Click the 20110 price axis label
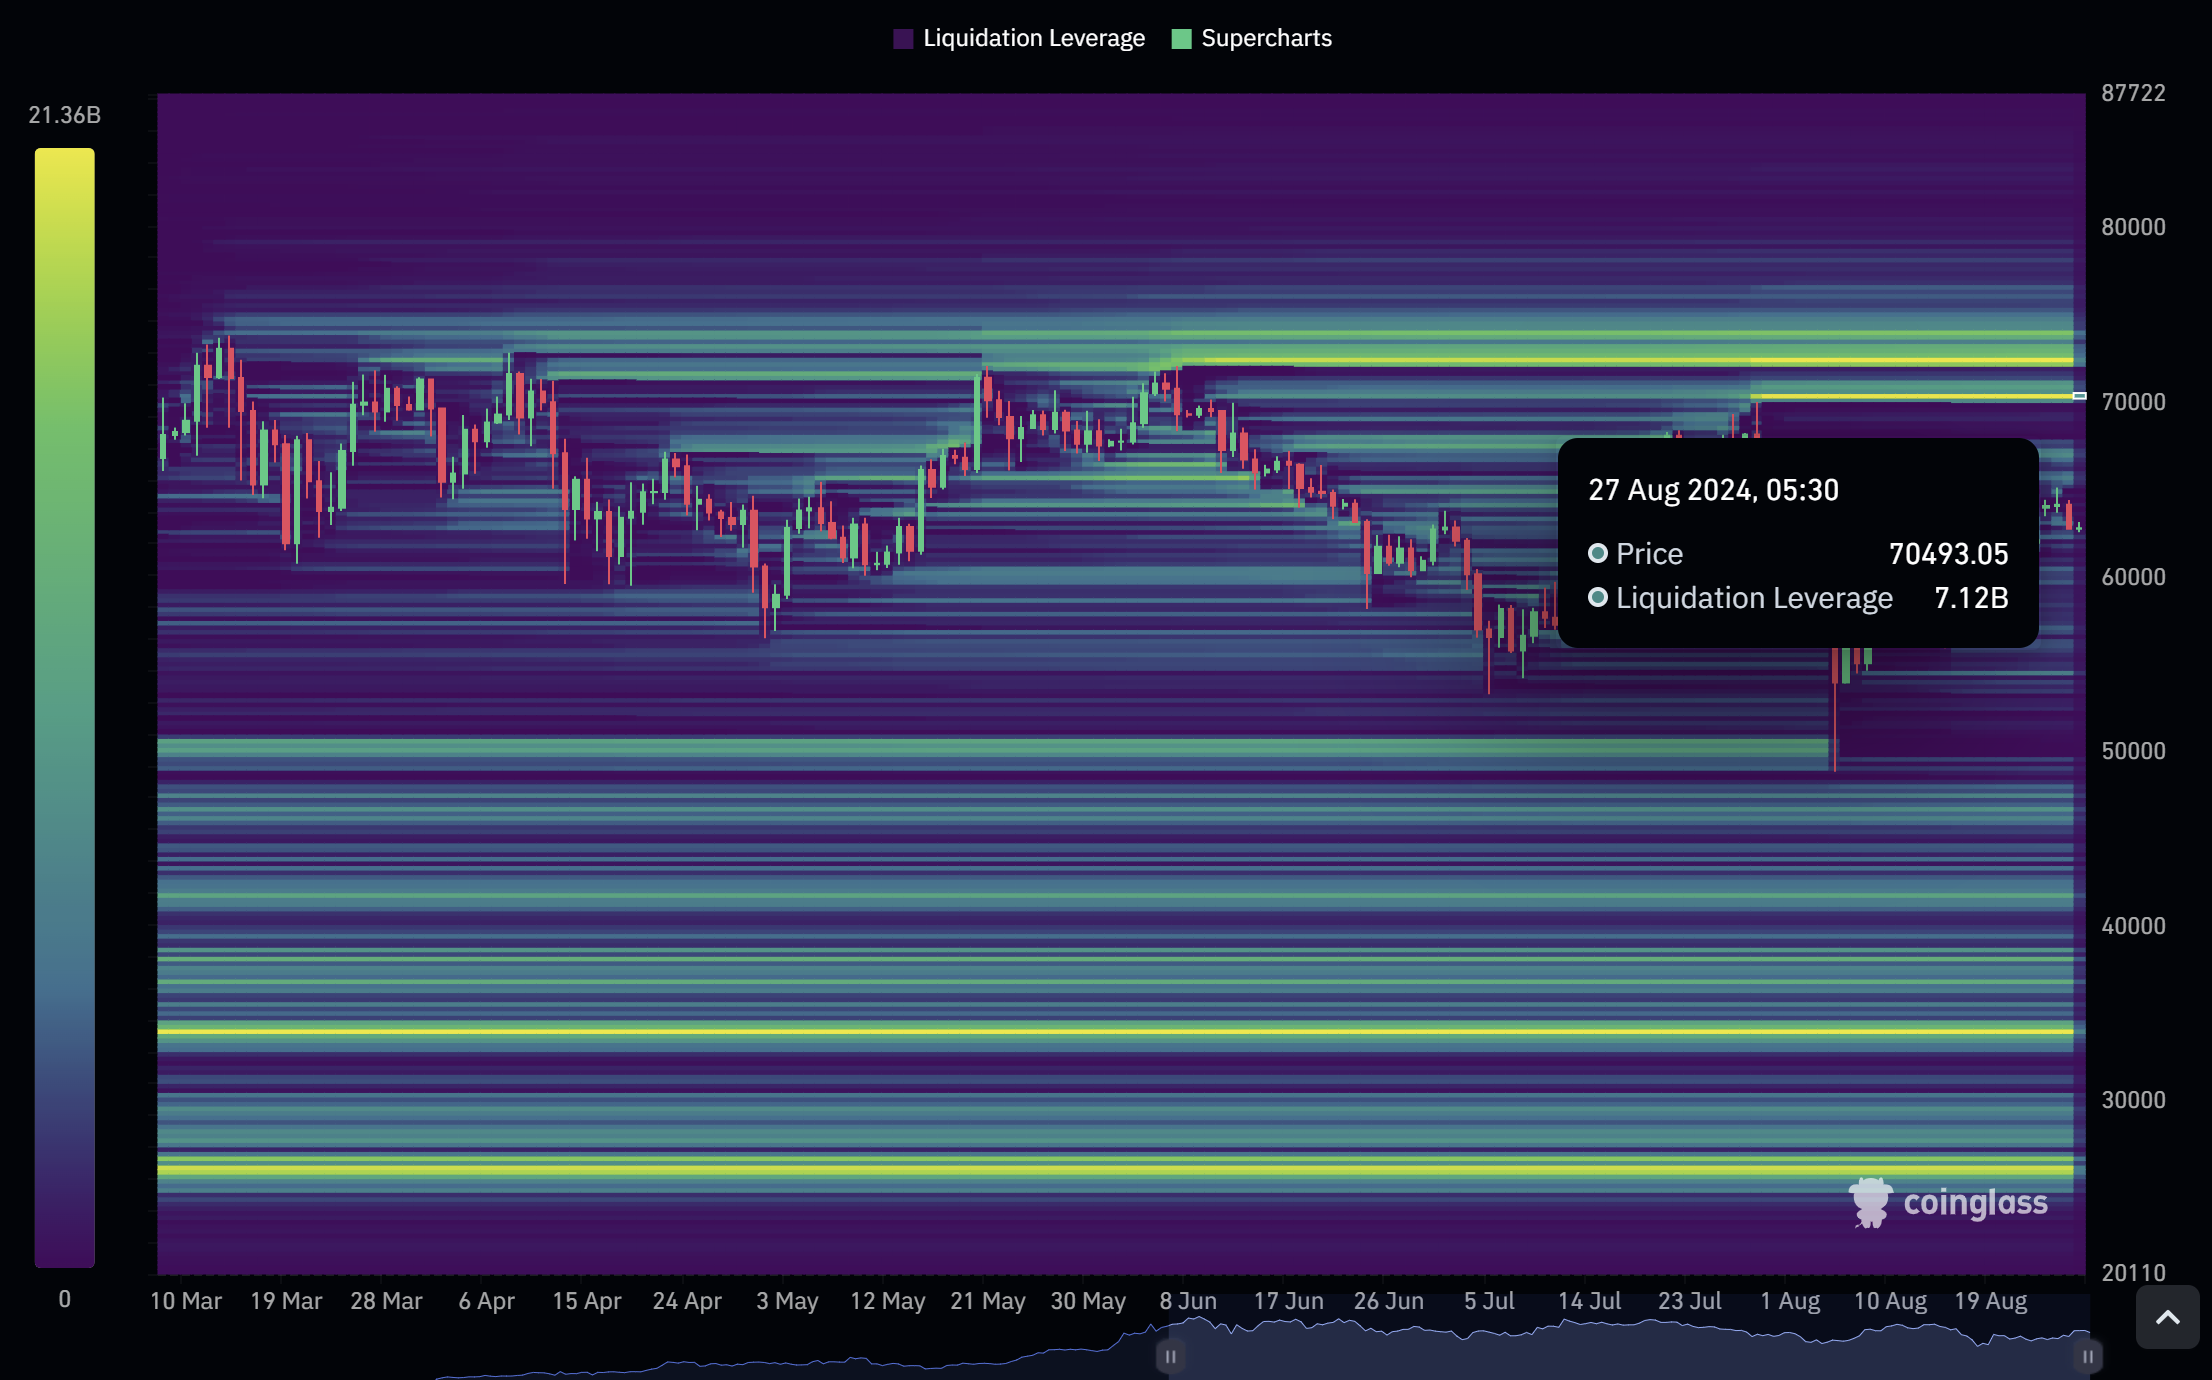Viewport: 2212px width, 1380px height. tap(2133, 1273)
